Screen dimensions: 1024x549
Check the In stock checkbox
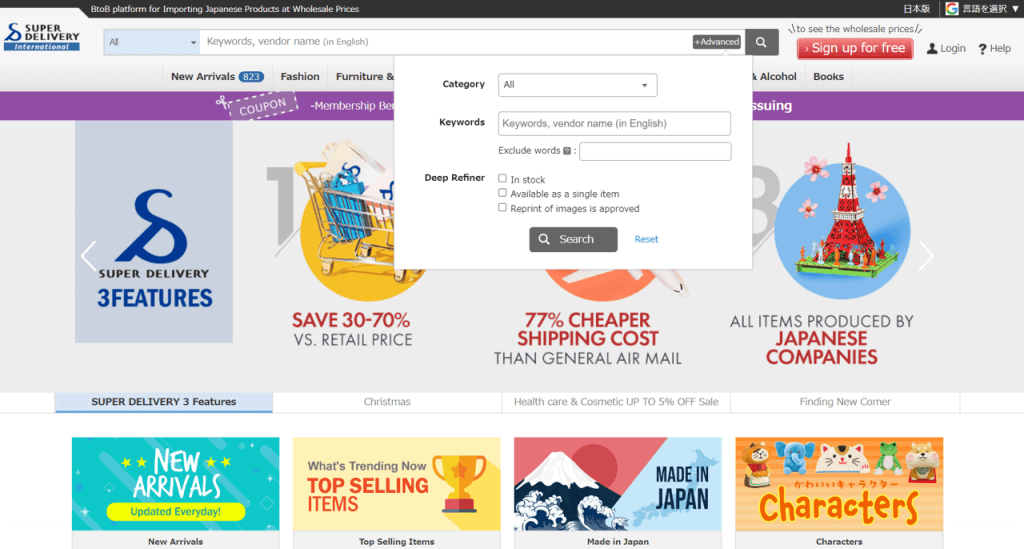pos(502,178)
